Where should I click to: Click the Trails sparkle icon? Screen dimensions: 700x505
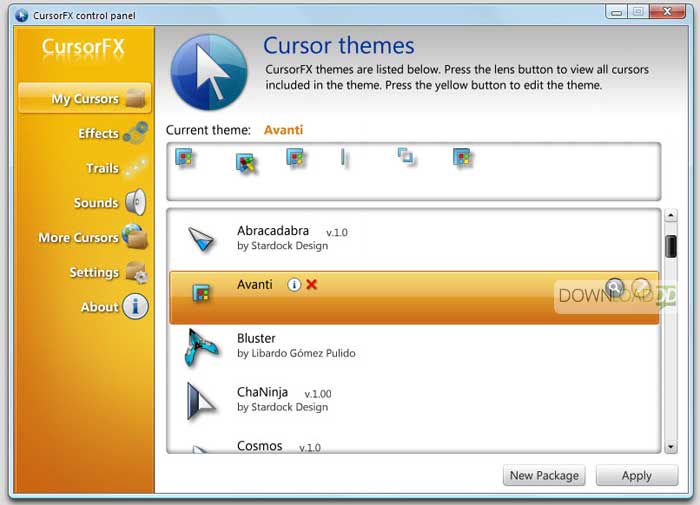coord(136,167)
